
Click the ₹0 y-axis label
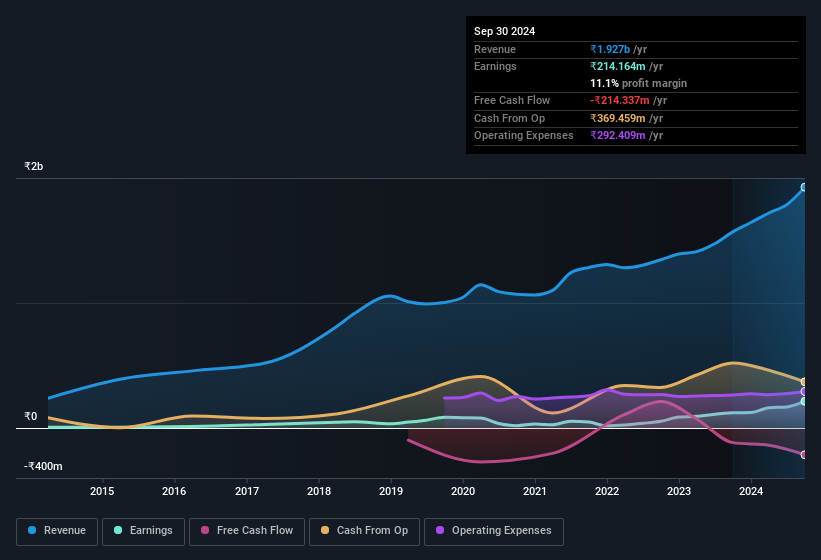(x=31, y=417)
